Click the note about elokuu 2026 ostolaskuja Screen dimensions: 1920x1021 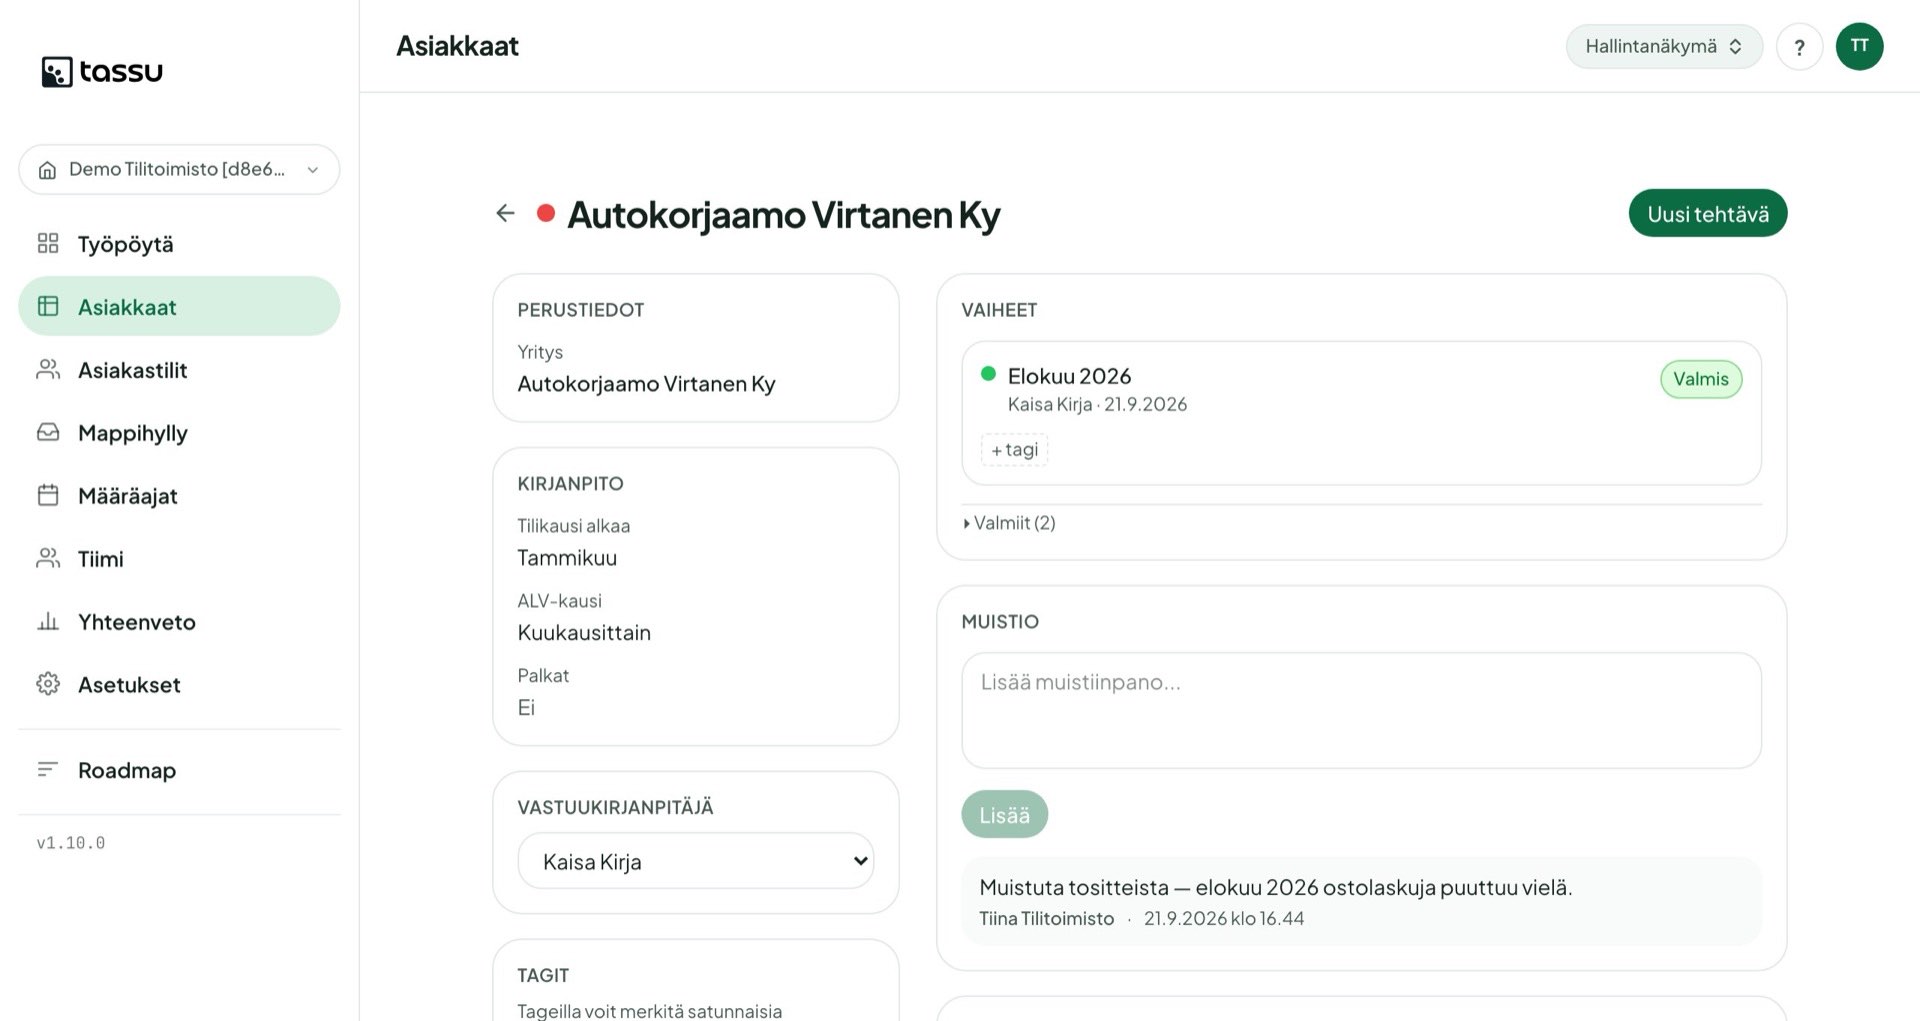(1276, 888)
